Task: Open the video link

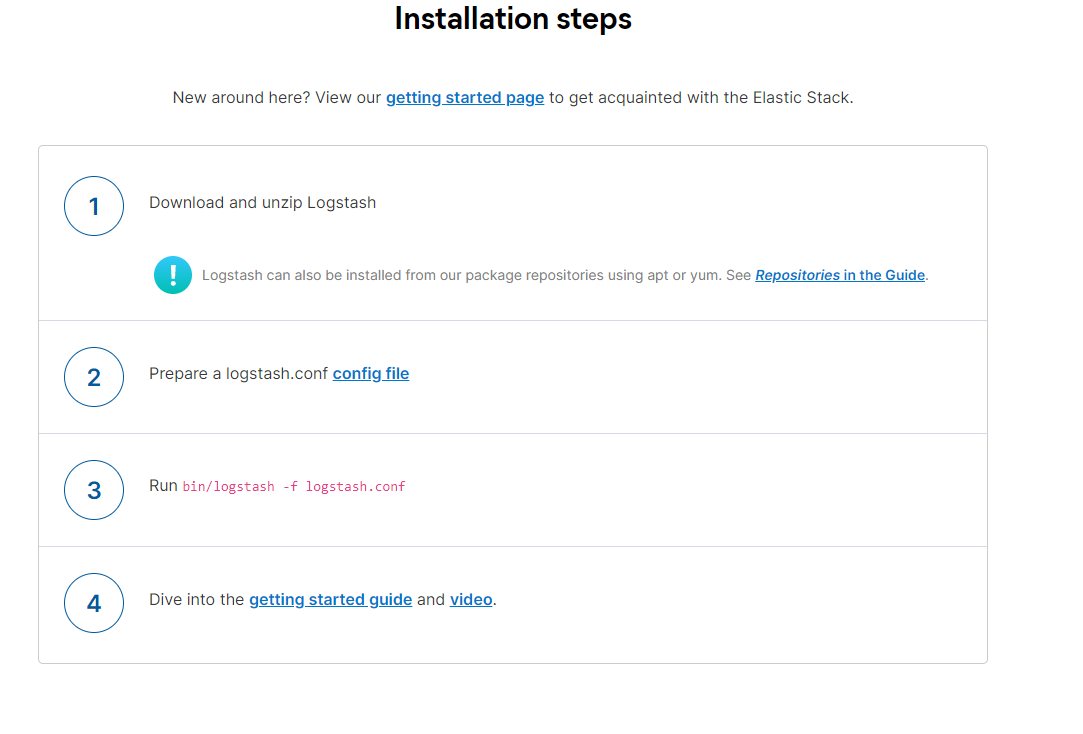Action: tap(471, 599)
